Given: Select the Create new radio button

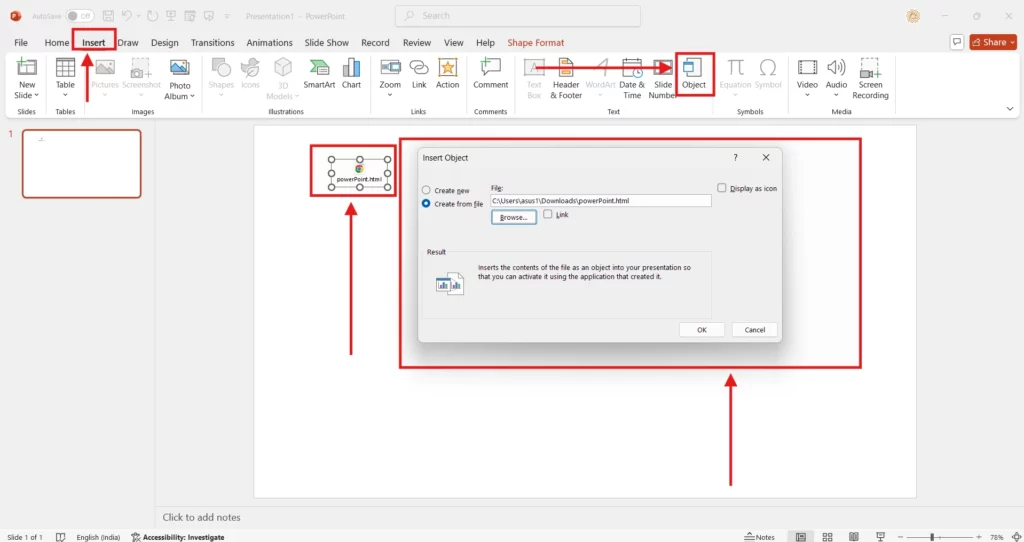Looking at the screenshot, I should 427,190.
